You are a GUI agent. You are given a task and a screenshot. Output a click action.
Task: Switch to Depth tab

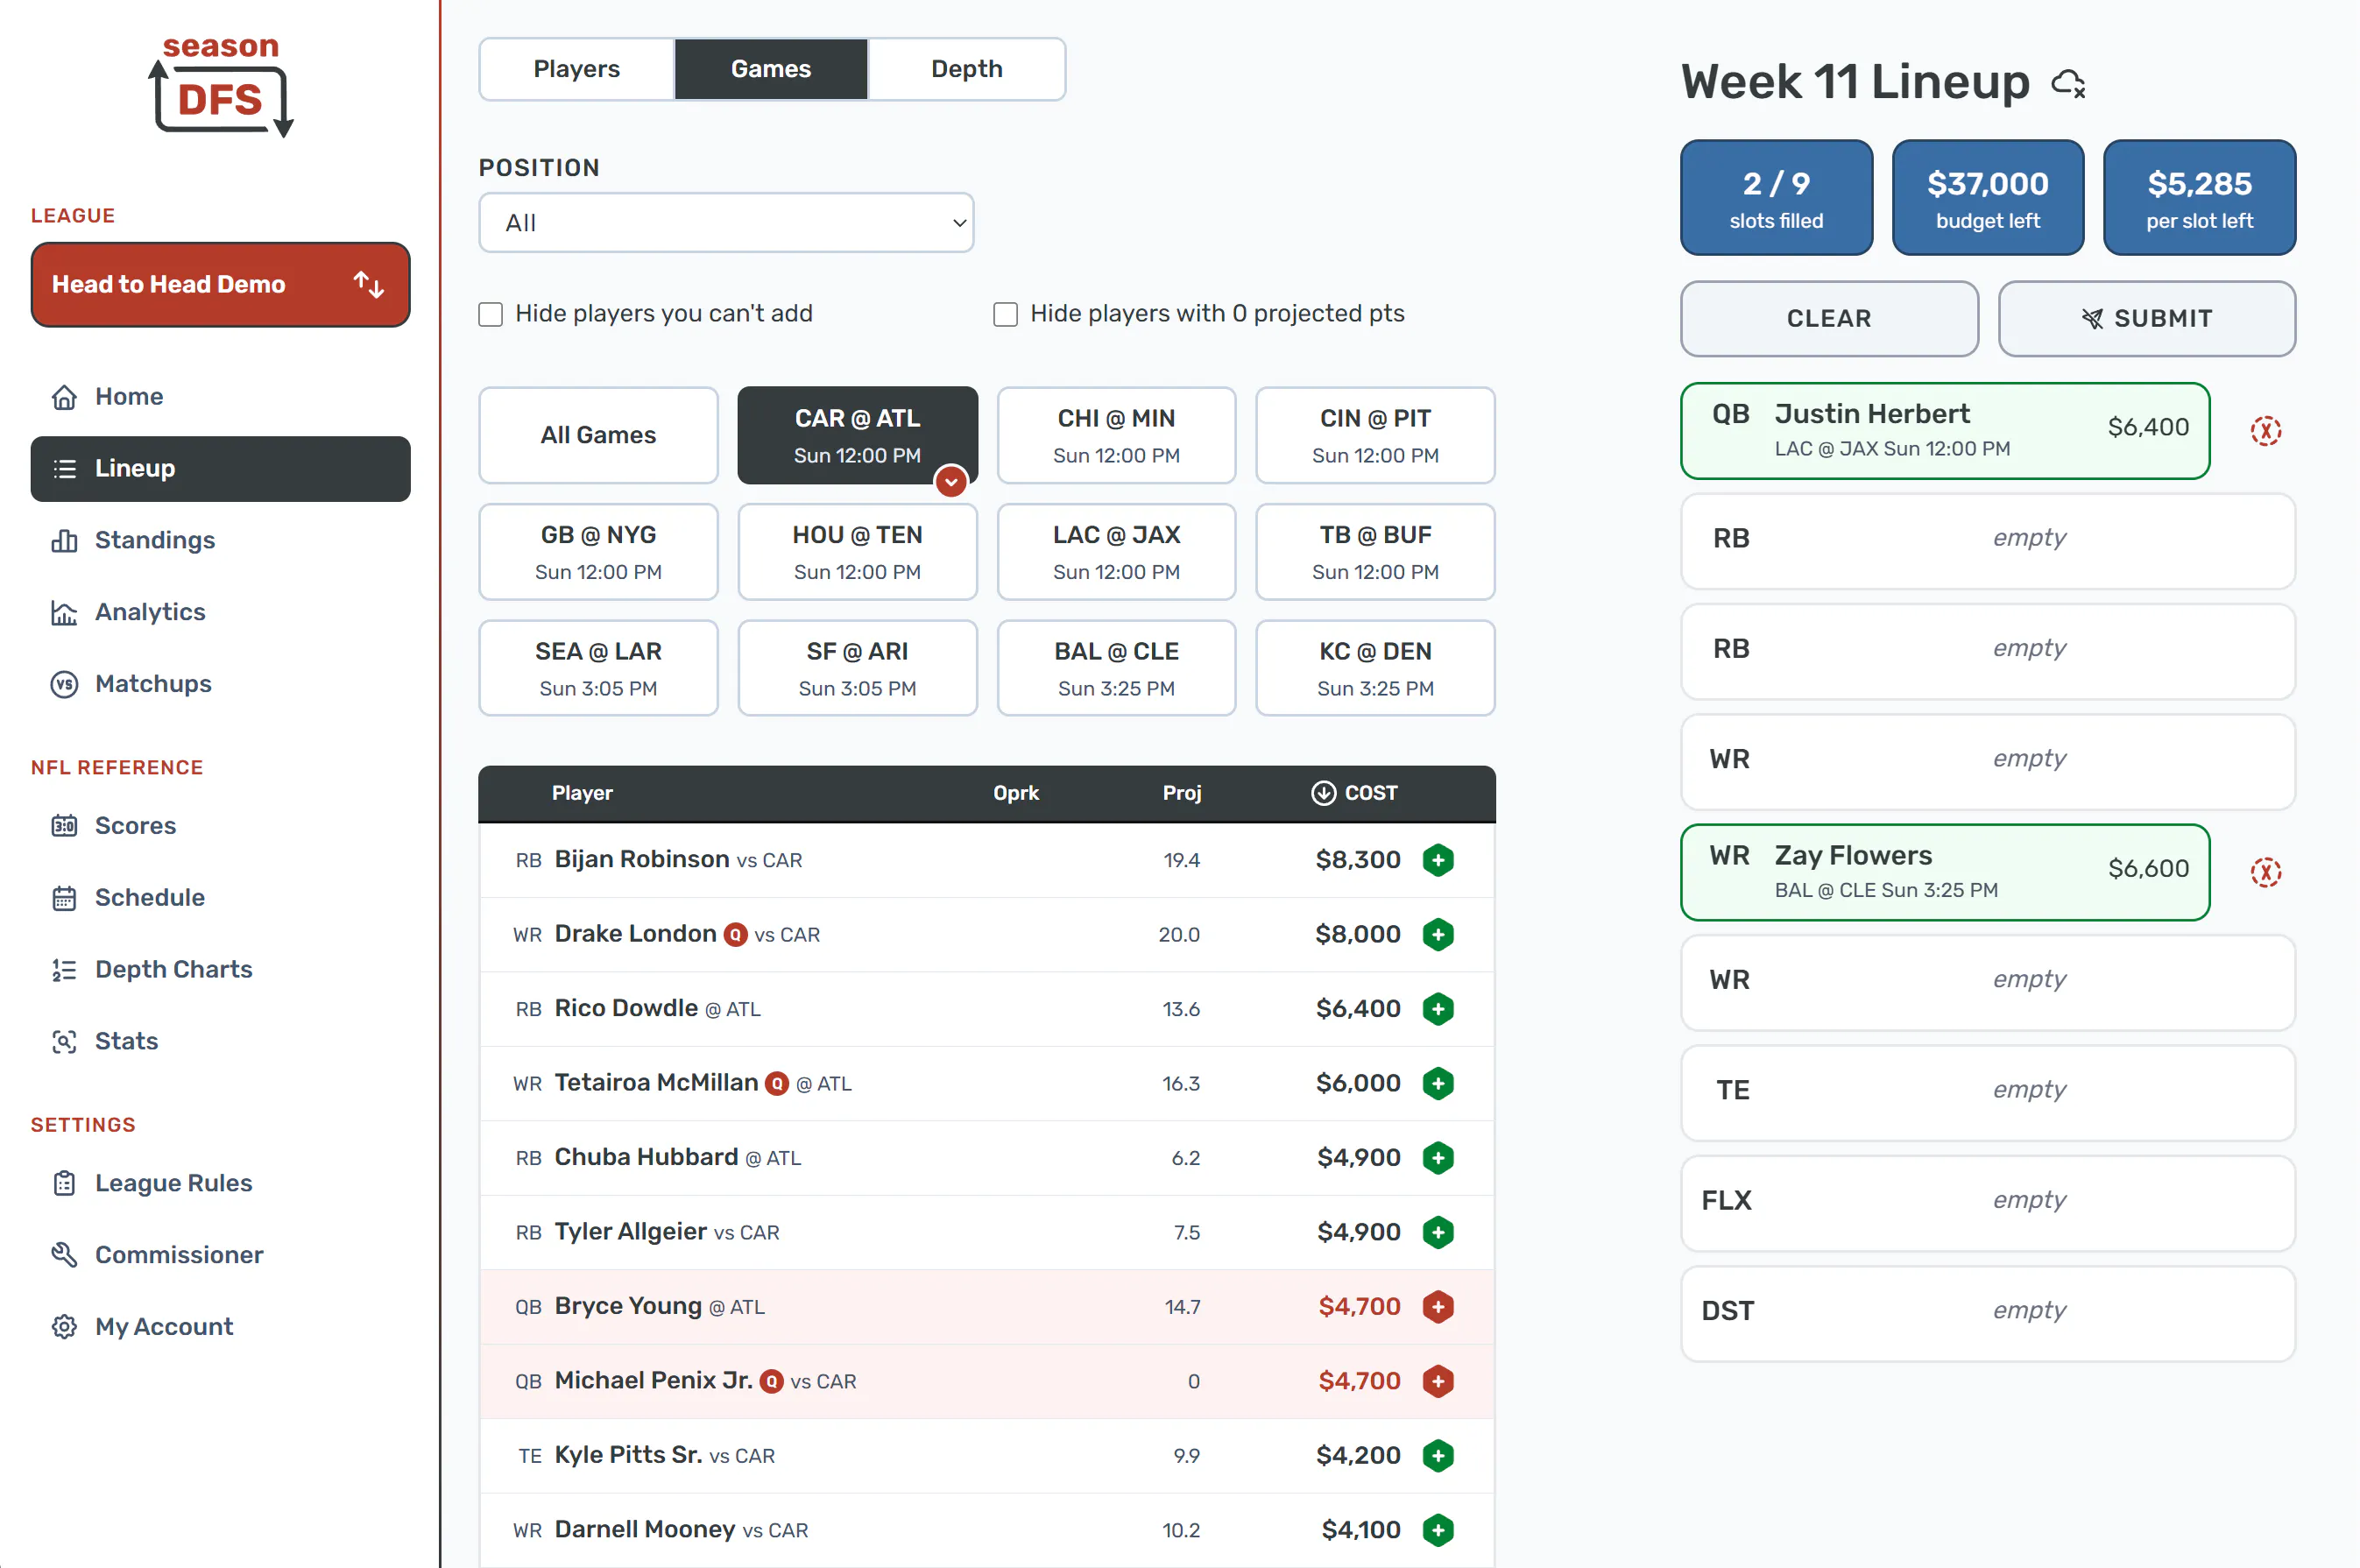tap(966, 69)
